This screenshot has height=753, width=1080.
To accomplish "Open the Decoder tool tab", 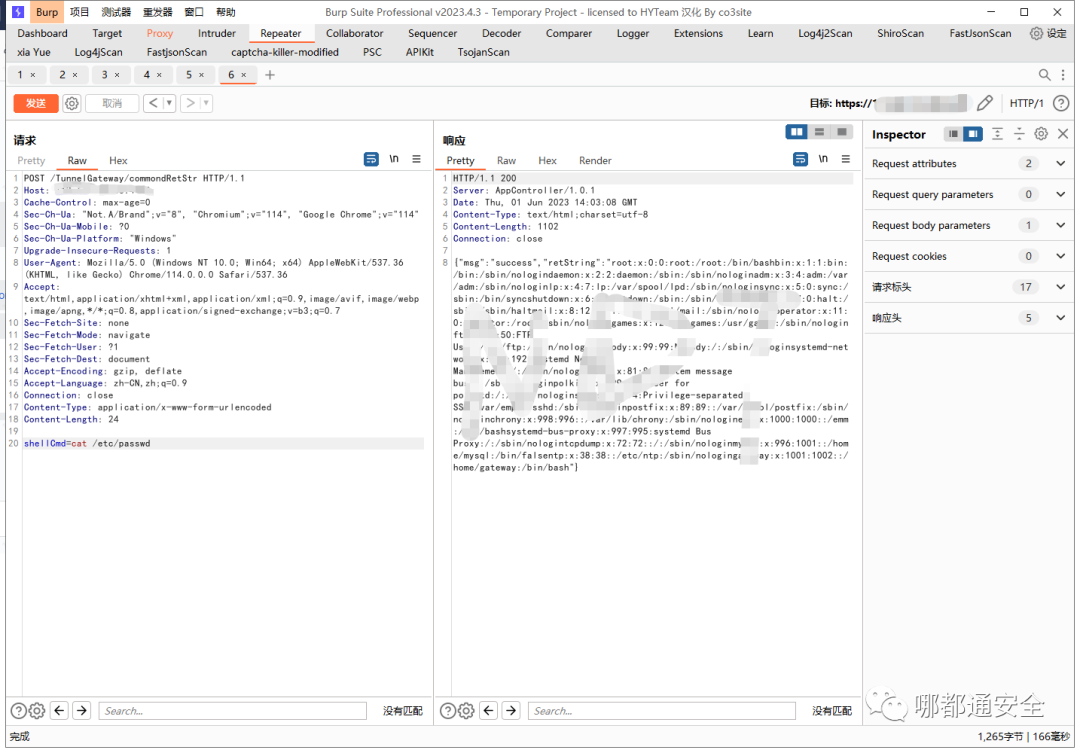I will pyautogui.click(x=501, y=33).
